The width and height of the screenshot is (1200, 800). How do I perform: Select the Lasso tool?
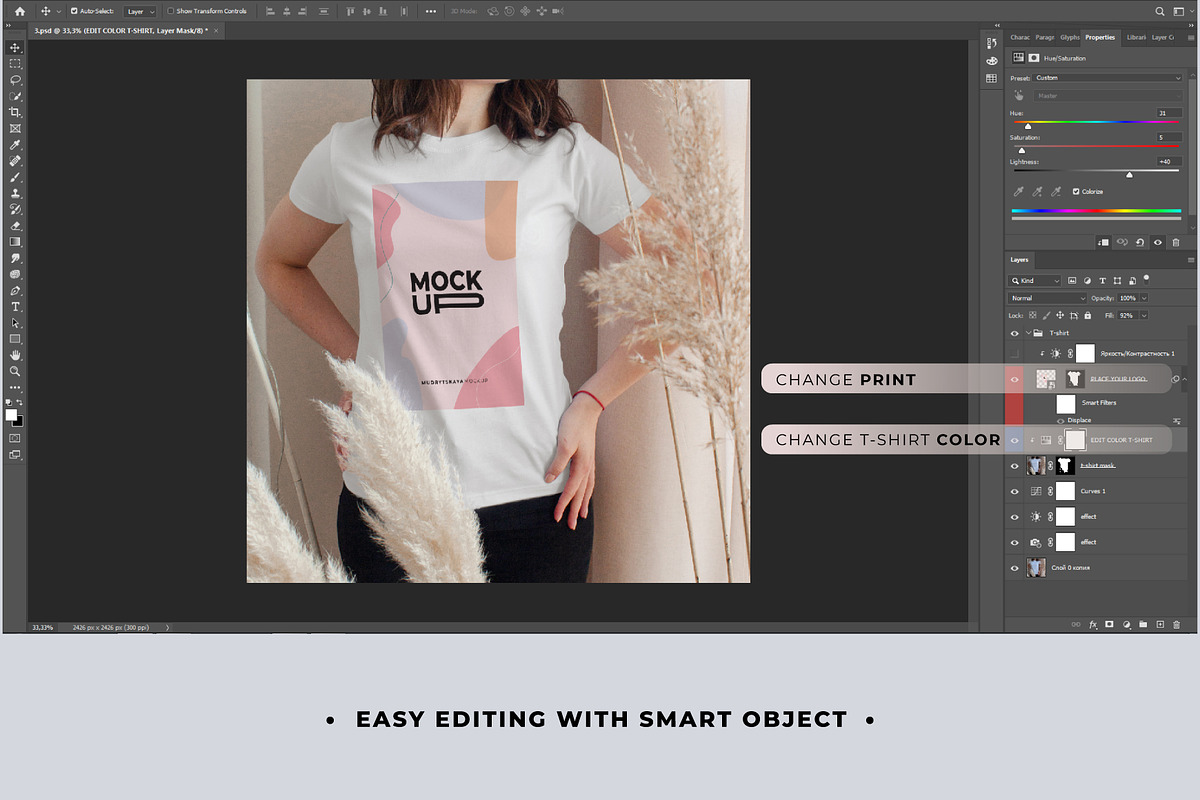(x=15, y=79)
